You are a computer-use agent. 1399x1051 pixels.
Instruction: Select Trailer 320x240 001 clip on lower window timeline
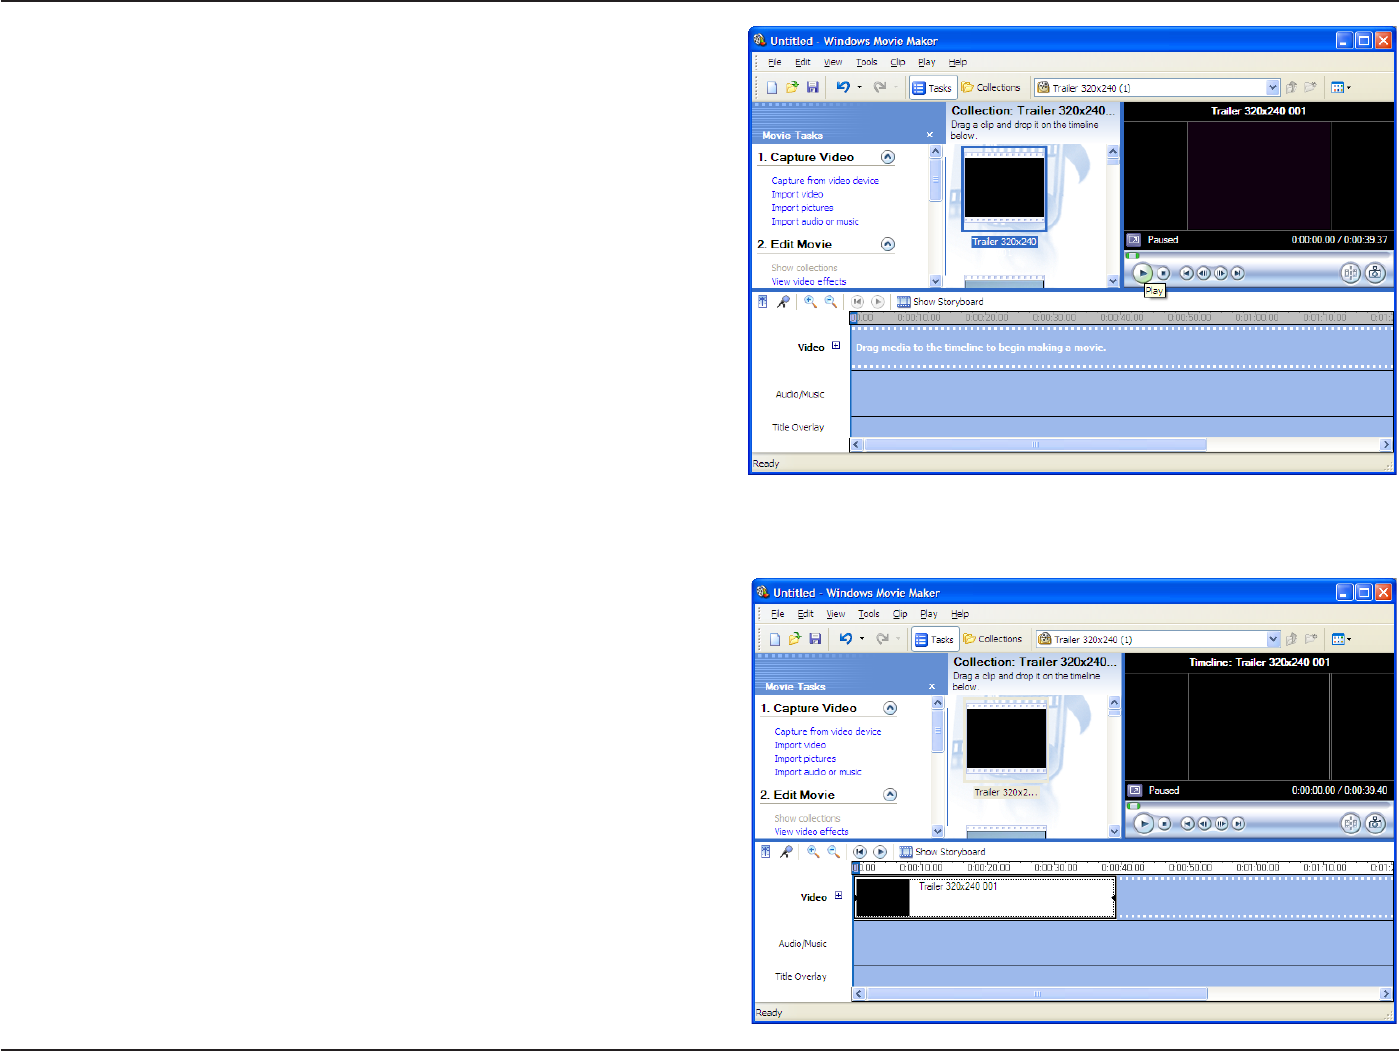click(985, 898)
